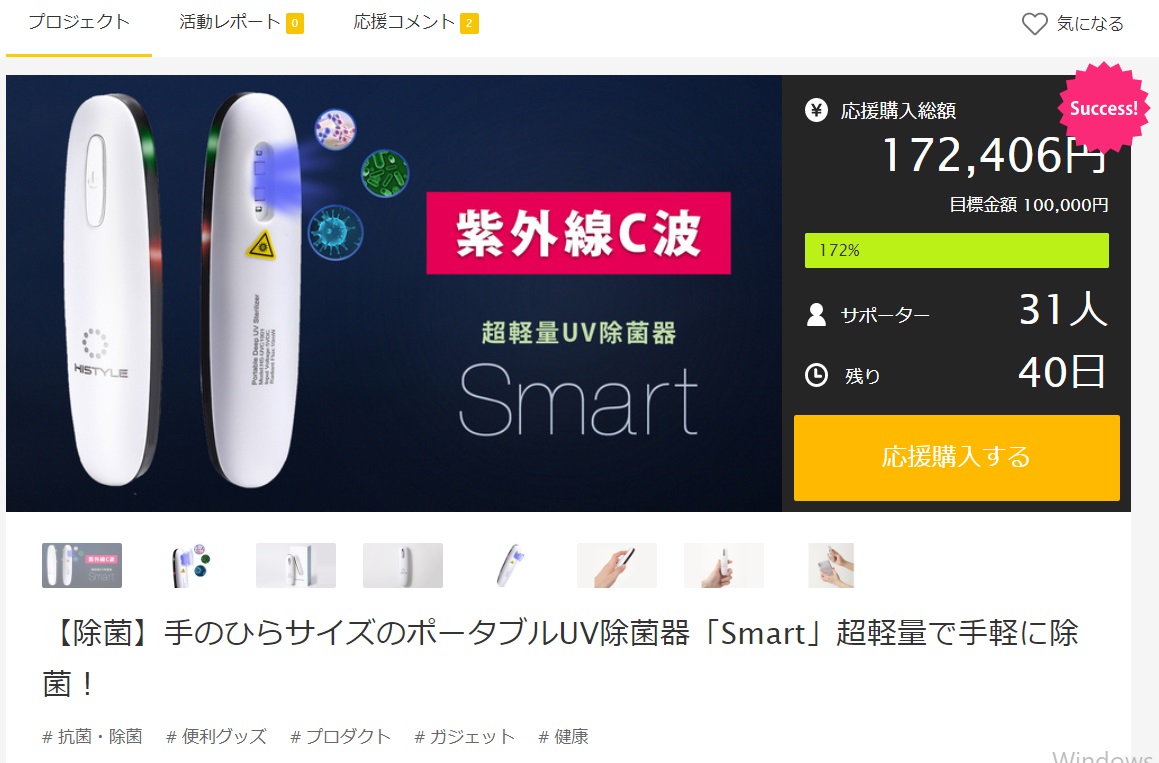This screenshot has width=1159, height=763.
Task: Open the # ガジェット tag
Action: click(464, 736)
